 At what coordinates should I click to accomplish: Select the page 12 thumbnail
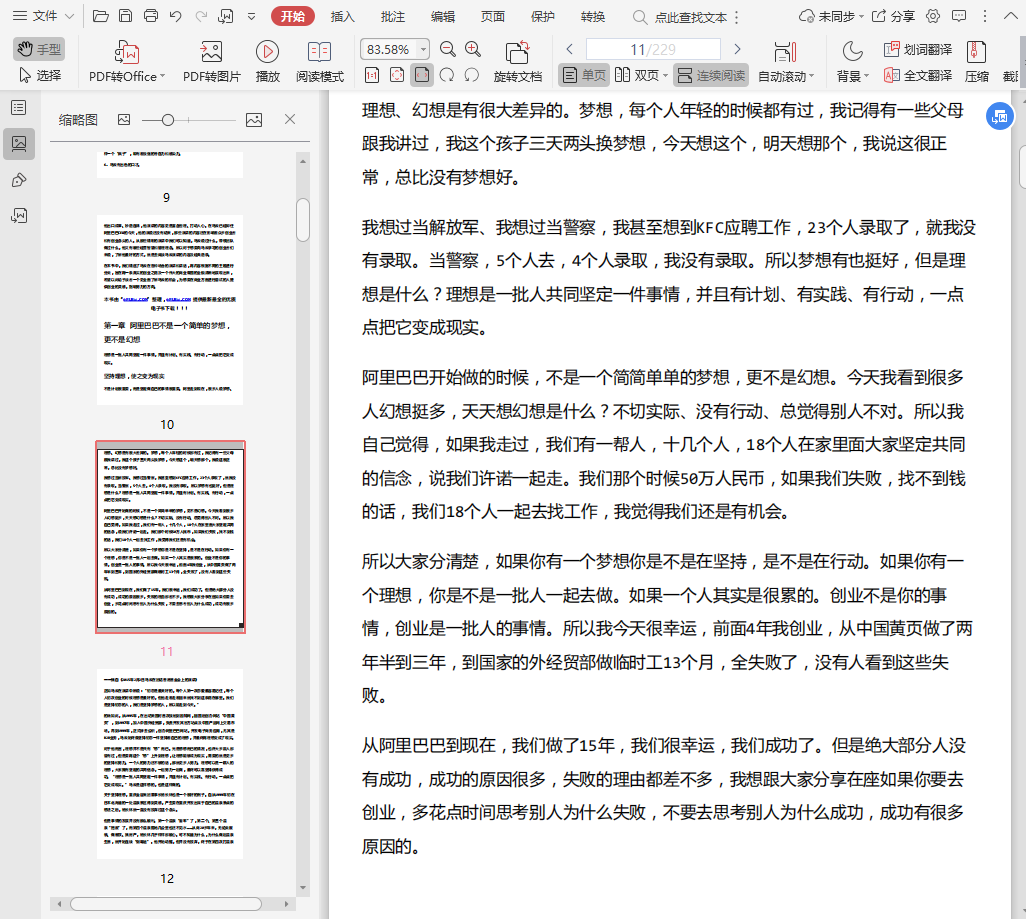(169, 763)
